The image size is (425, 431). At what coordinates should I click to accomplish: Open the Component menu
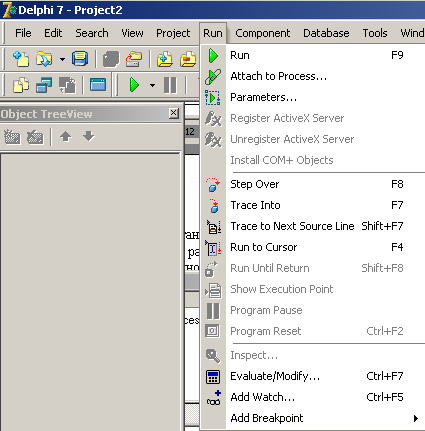263,33
